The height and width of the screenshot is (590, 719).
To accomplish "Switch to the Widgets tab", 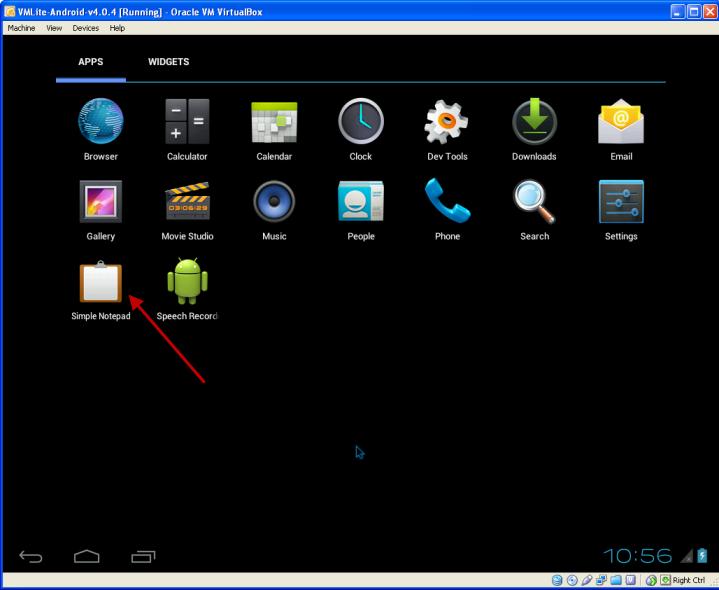I will point(168,62).
